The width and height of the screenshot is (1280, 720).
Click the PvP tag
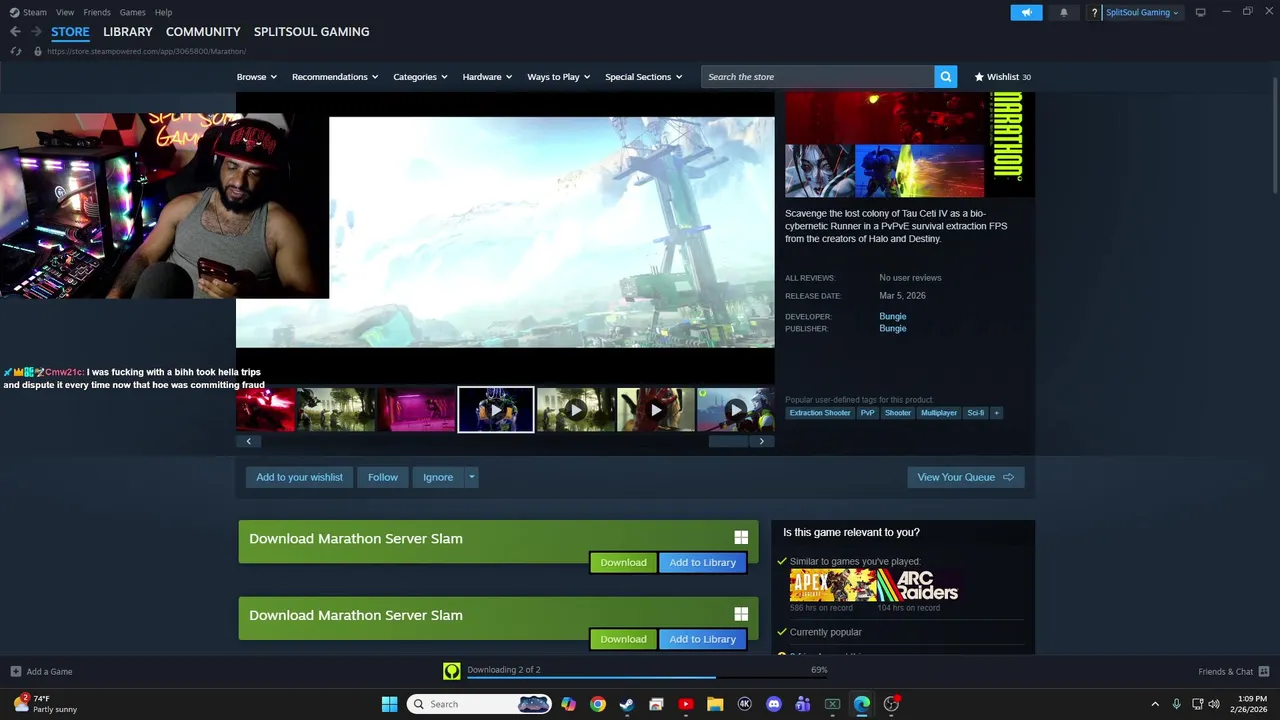coord(867,413)
